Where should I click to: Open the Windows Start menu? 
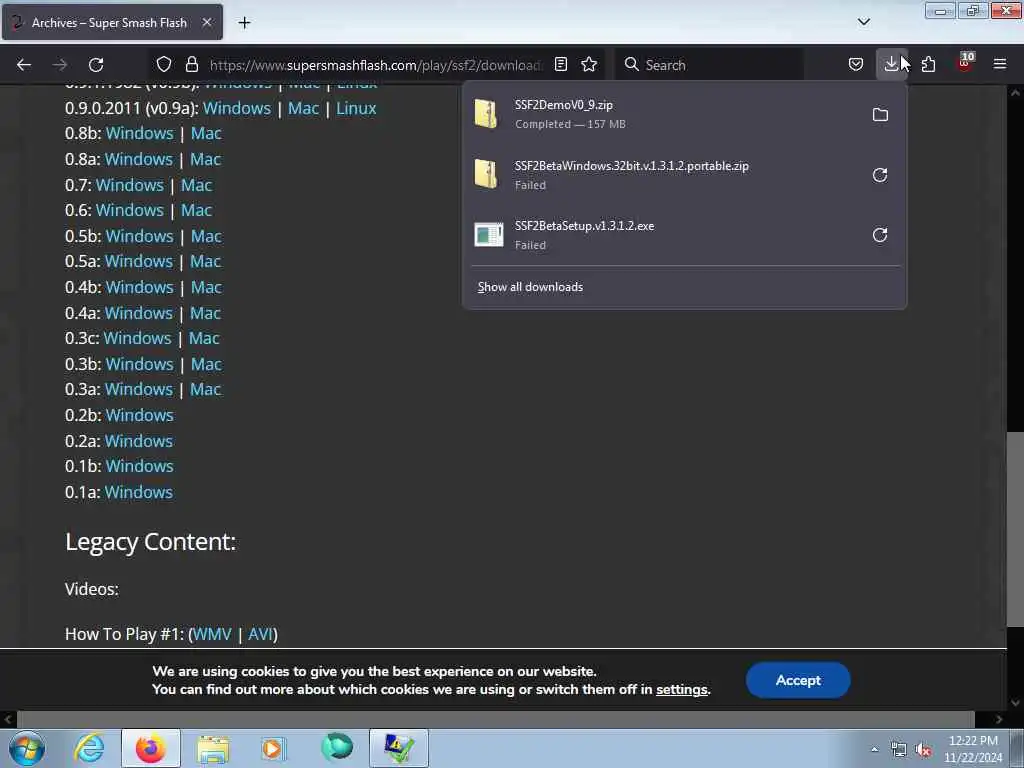[26, 748]
